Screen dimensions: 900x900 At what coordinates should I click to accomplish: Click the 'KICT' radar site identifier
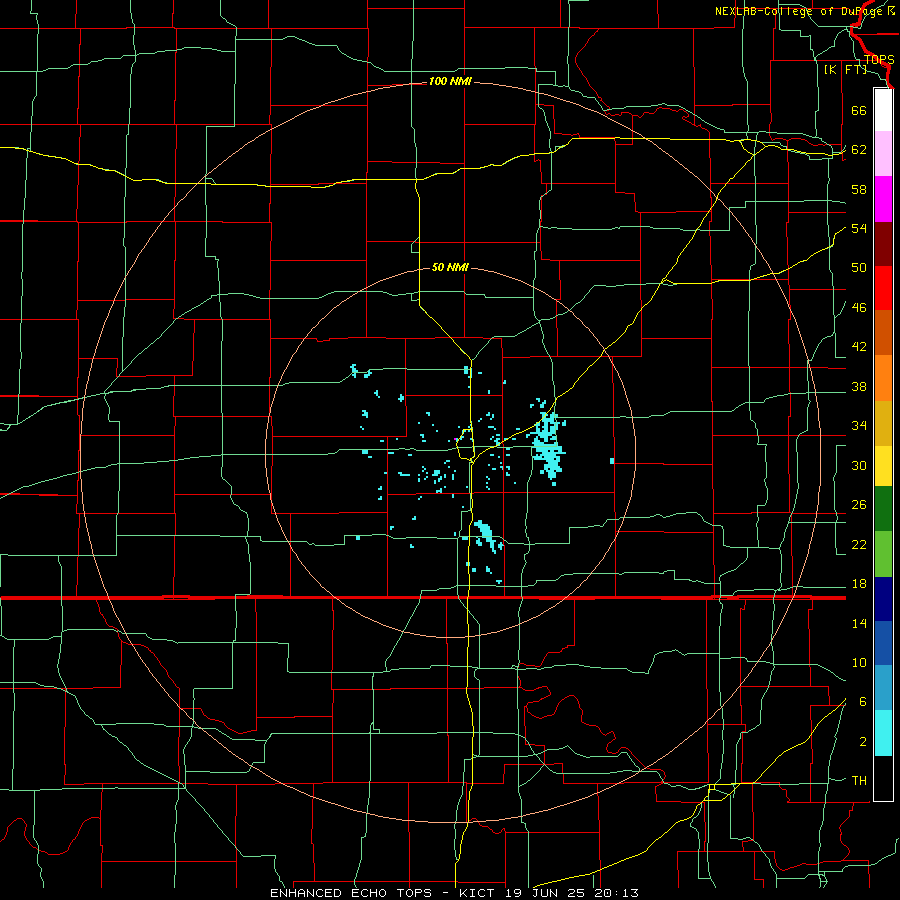pyautogui.click(x=478, y=893)
